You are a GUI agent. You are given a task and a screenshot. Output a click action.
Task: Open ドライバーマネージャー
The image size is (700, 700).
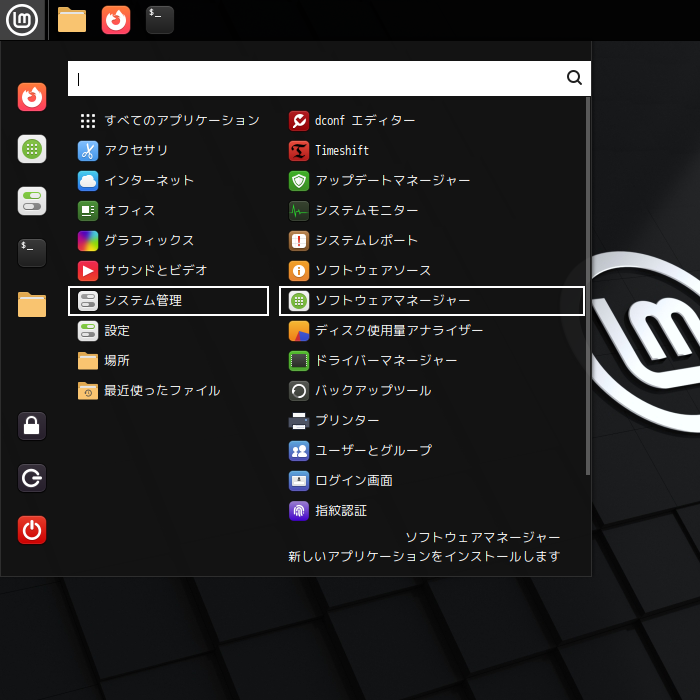(x=432, y=361)
